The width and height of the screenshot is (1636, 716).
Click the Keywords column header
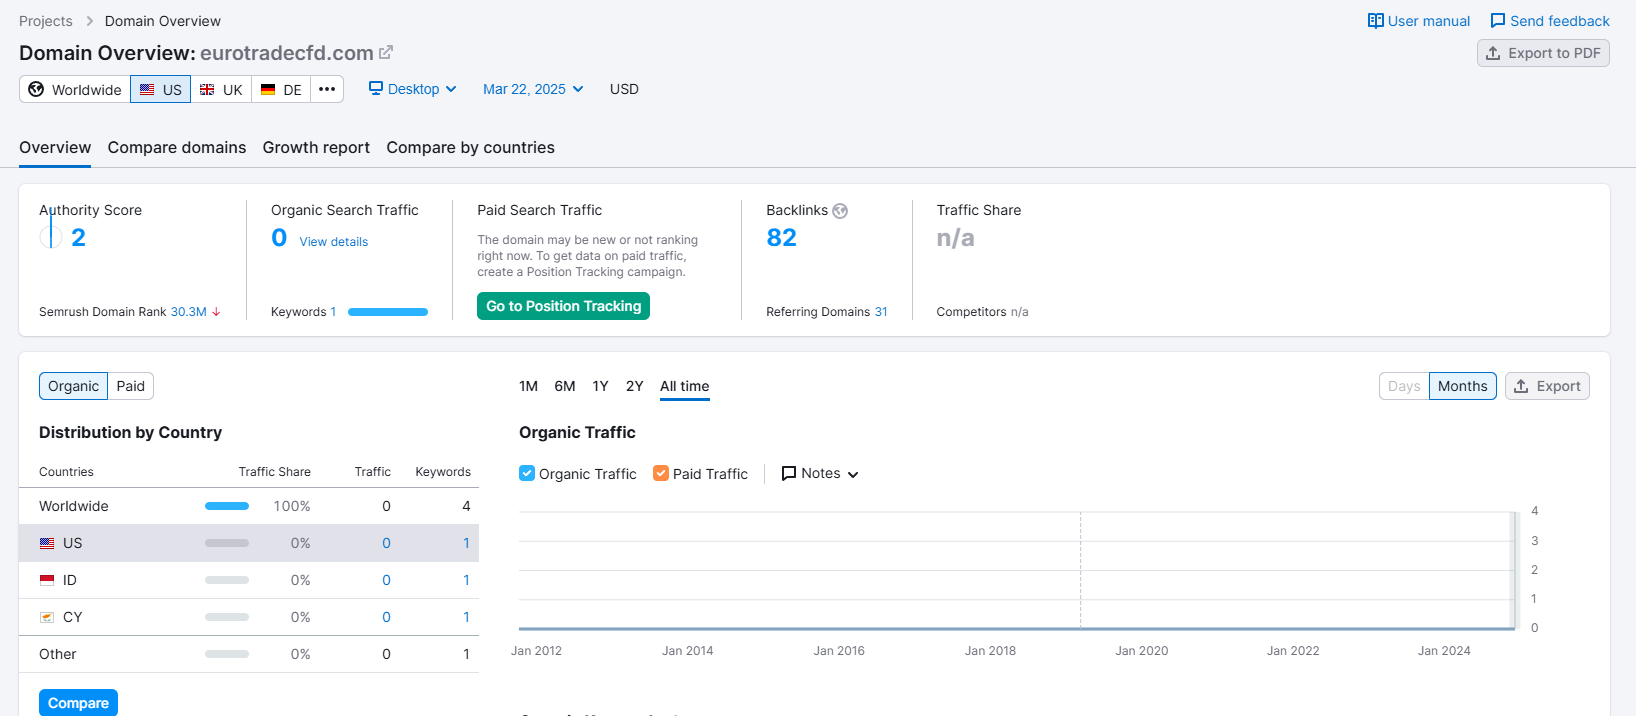click(x=443, y=472)
